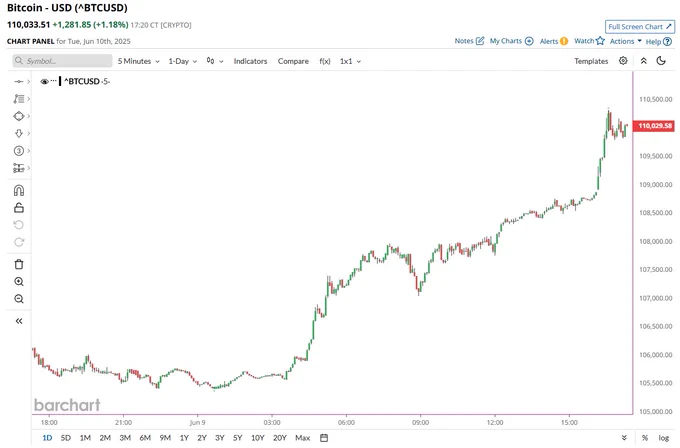Open the 5 Minutes interval dropdown

(138, 61)
